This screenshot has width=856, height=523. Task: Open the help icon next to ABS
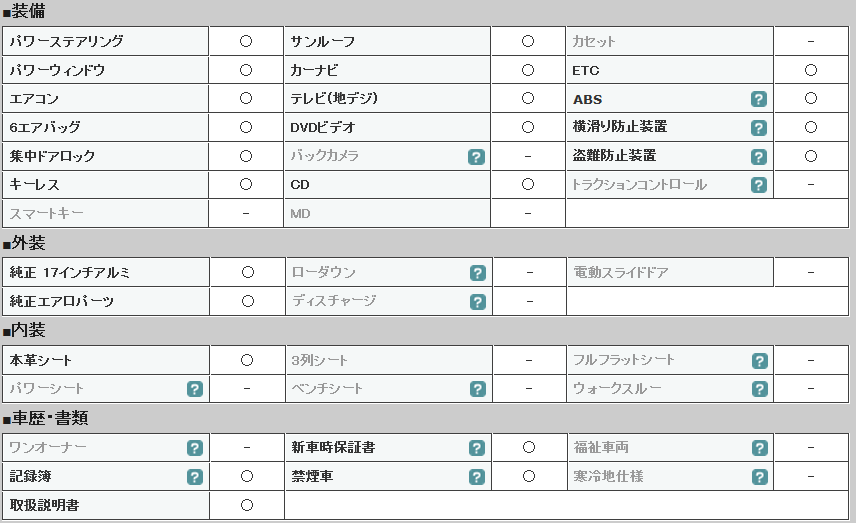click(759, 99)
